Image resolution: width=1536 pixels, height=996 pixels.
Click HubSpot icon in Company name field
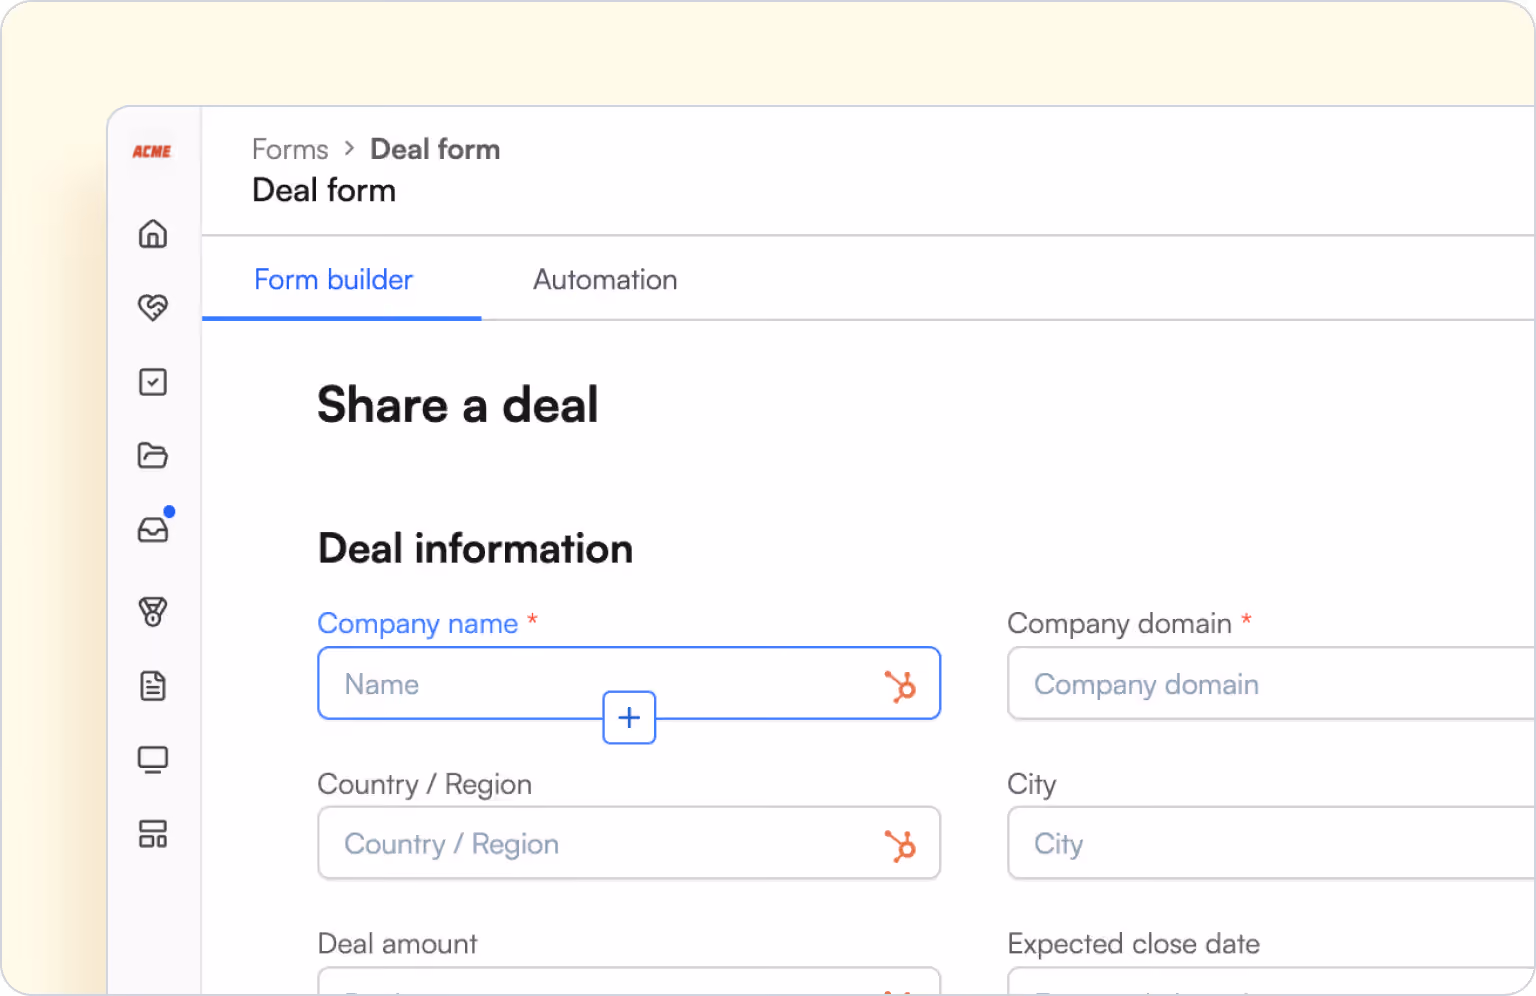[900, 686]
